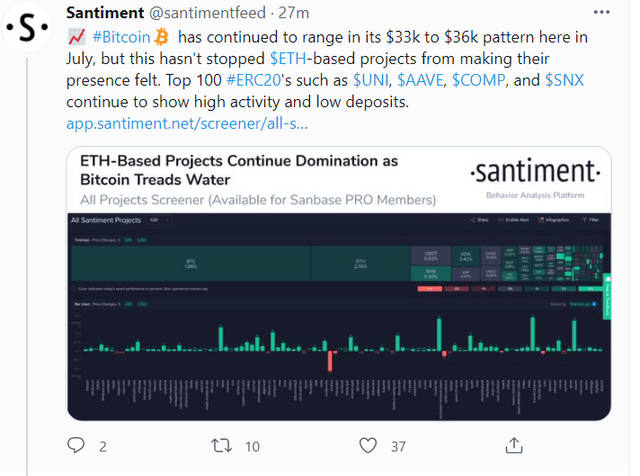640x476 pixels.
Task: Open Infographics in the chart toolbar
Action: point(555,220)
